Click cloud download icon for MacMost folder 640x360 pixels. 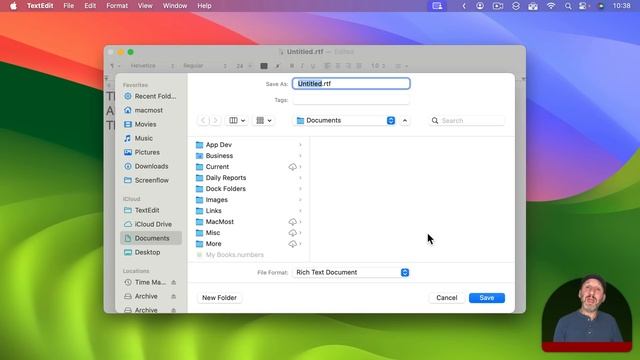(292, 222)
